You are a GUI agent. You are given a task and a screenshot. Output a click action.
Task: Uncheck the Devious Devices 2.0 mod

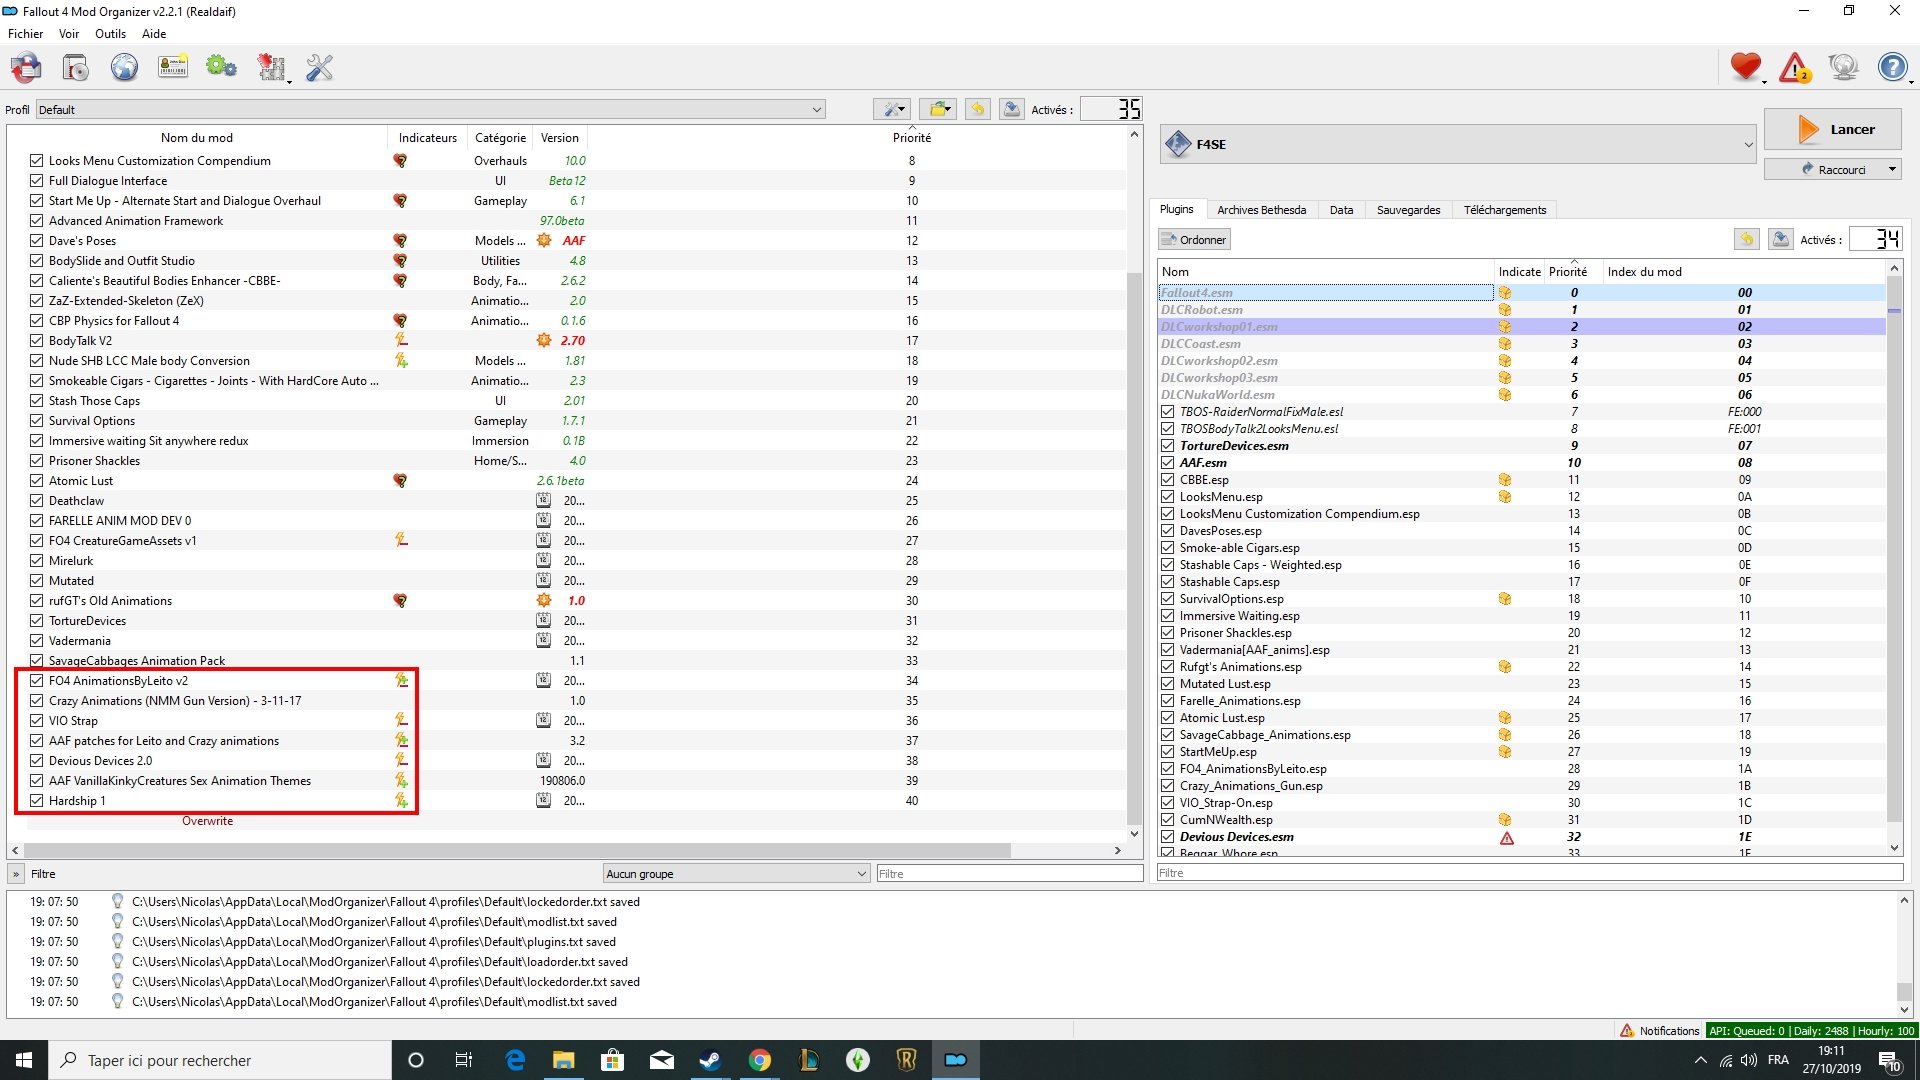click(37, 760)
